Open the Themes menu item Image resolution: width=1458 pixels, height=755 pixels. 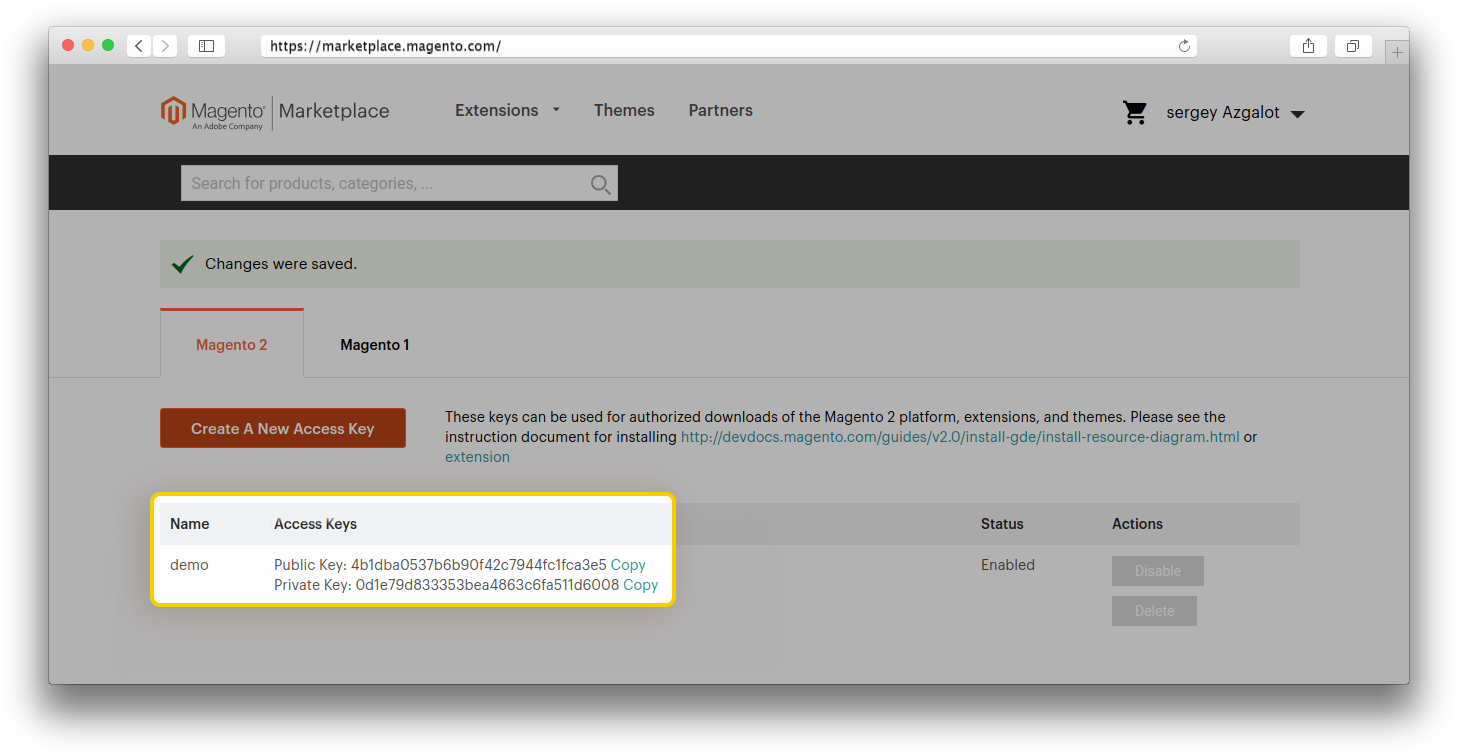pyautogui.click(x=624, y=110)
